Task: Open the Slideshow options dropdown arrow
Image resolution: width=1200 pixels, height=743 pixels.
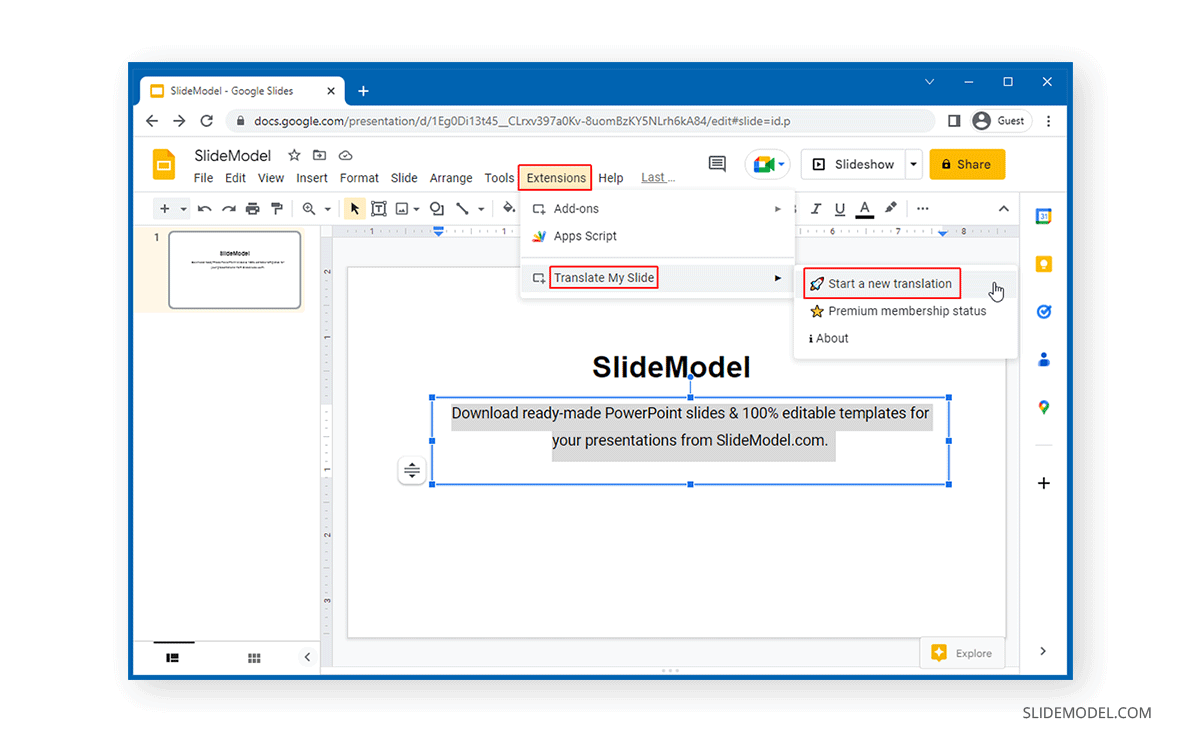Action: (x=913, y=164)
